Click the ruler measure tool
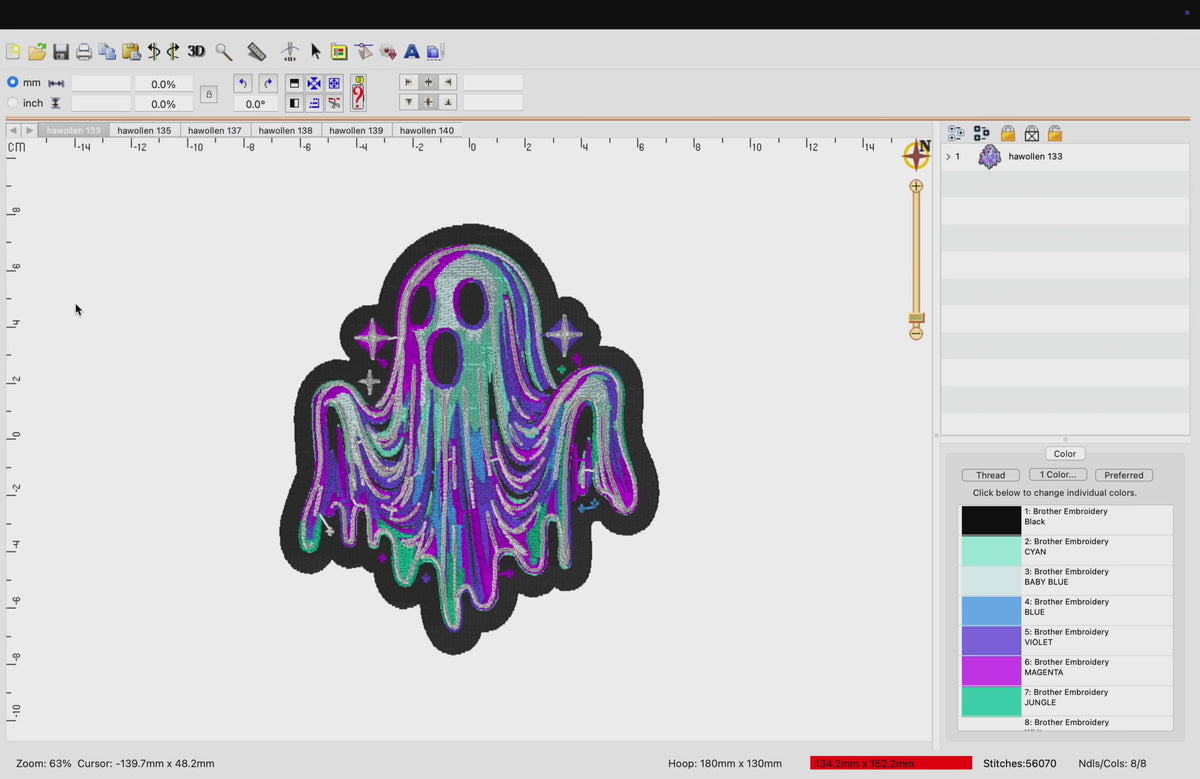Image resolution: width=1200 pixels, height=779 pixels. coord(257,51)
